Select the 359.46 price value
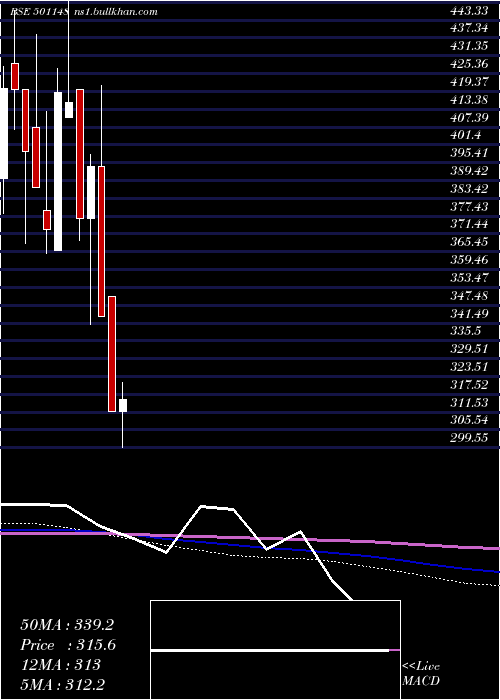 (x=469, y=260)
